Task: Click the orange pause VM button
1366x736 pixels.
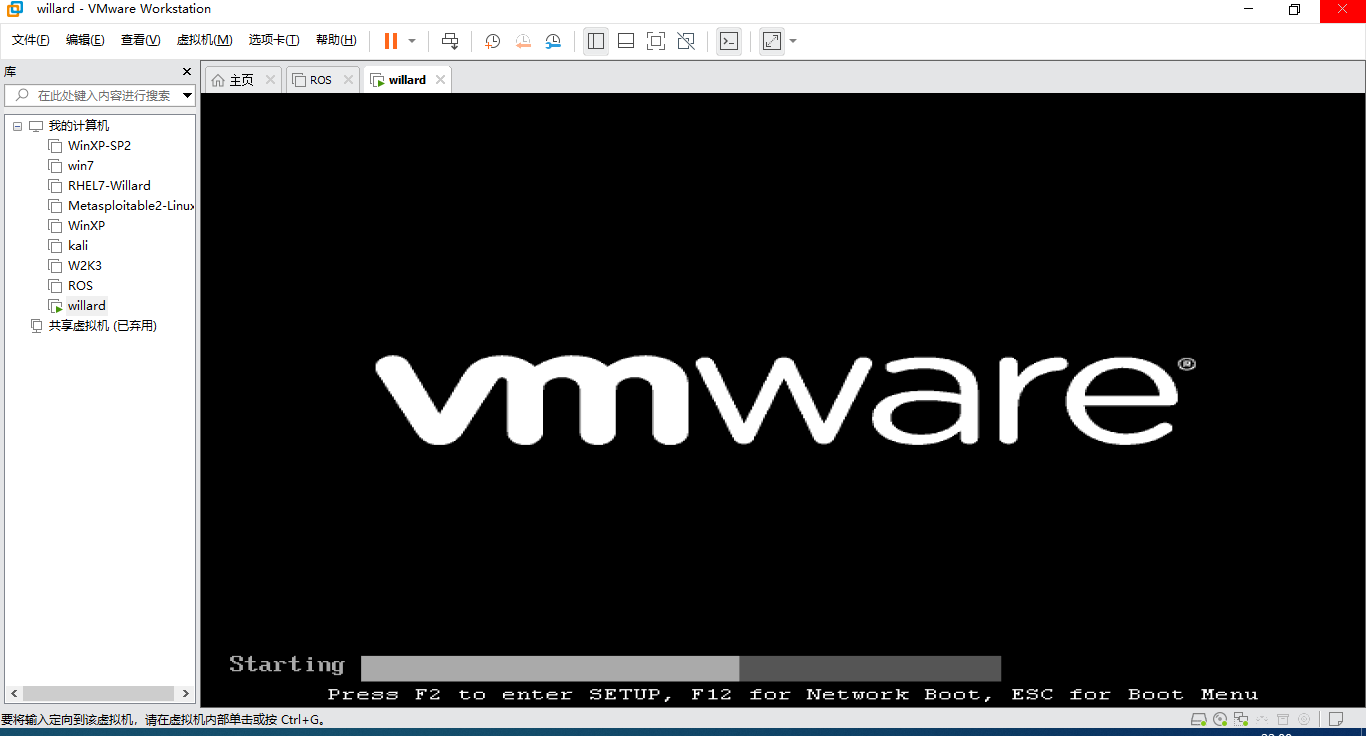Action: click(391, 41)
